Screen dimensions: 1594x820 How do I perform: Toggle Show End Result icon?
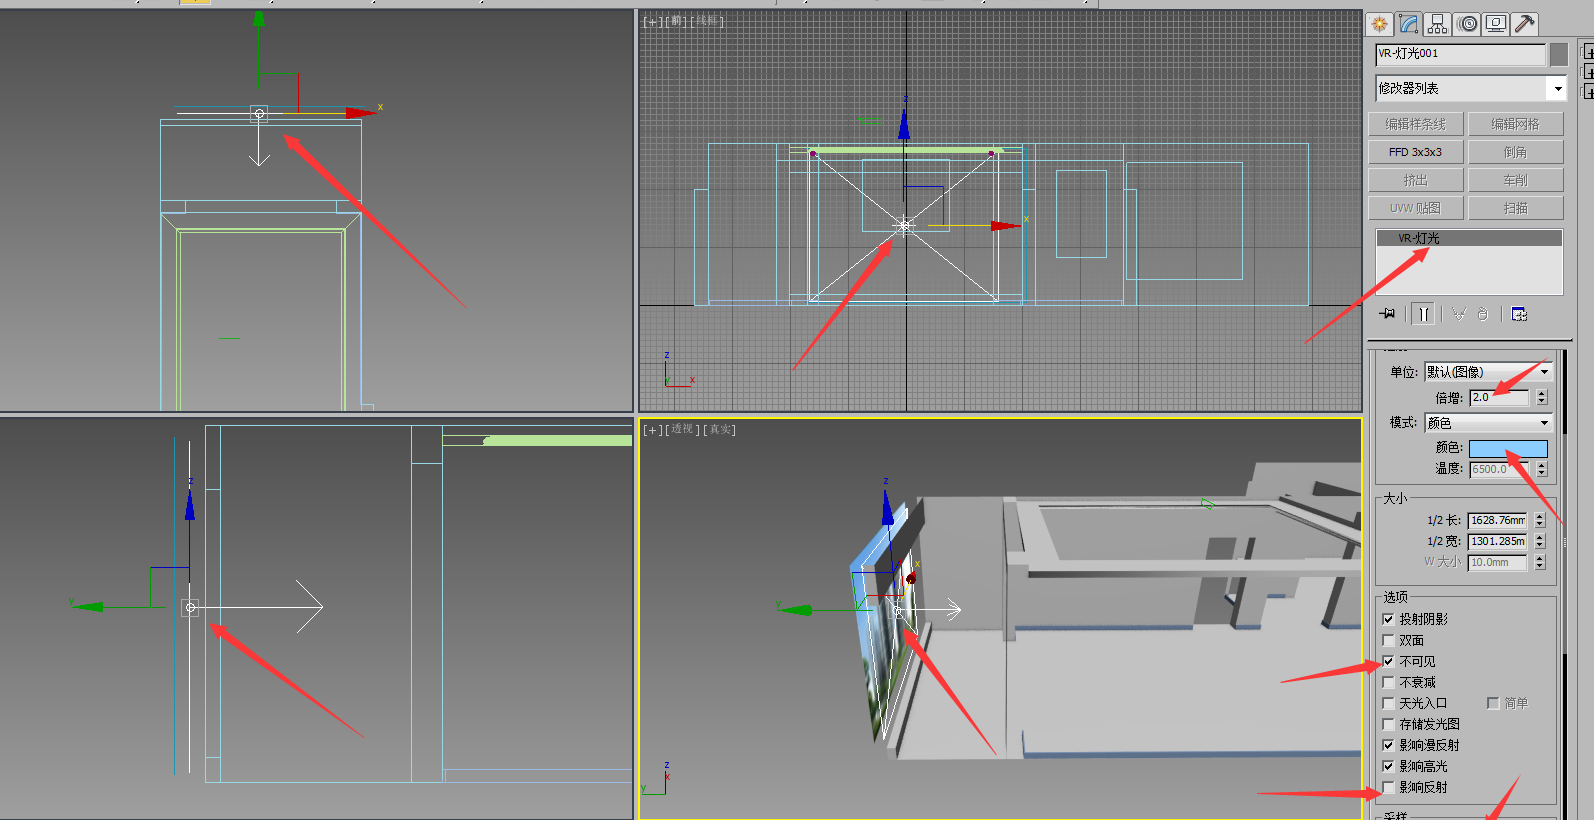click(x=1423, y=314)
